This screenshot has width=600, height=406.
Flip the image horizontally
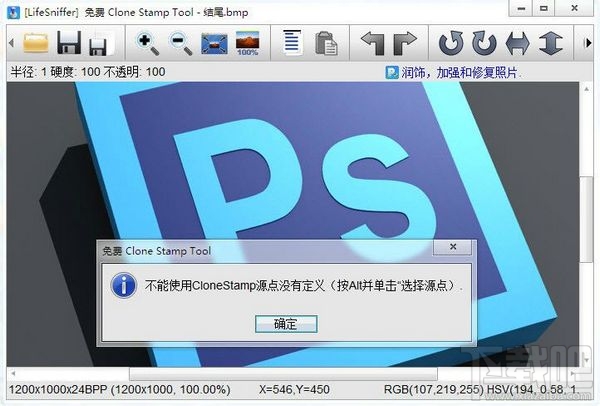pos(518,43)
